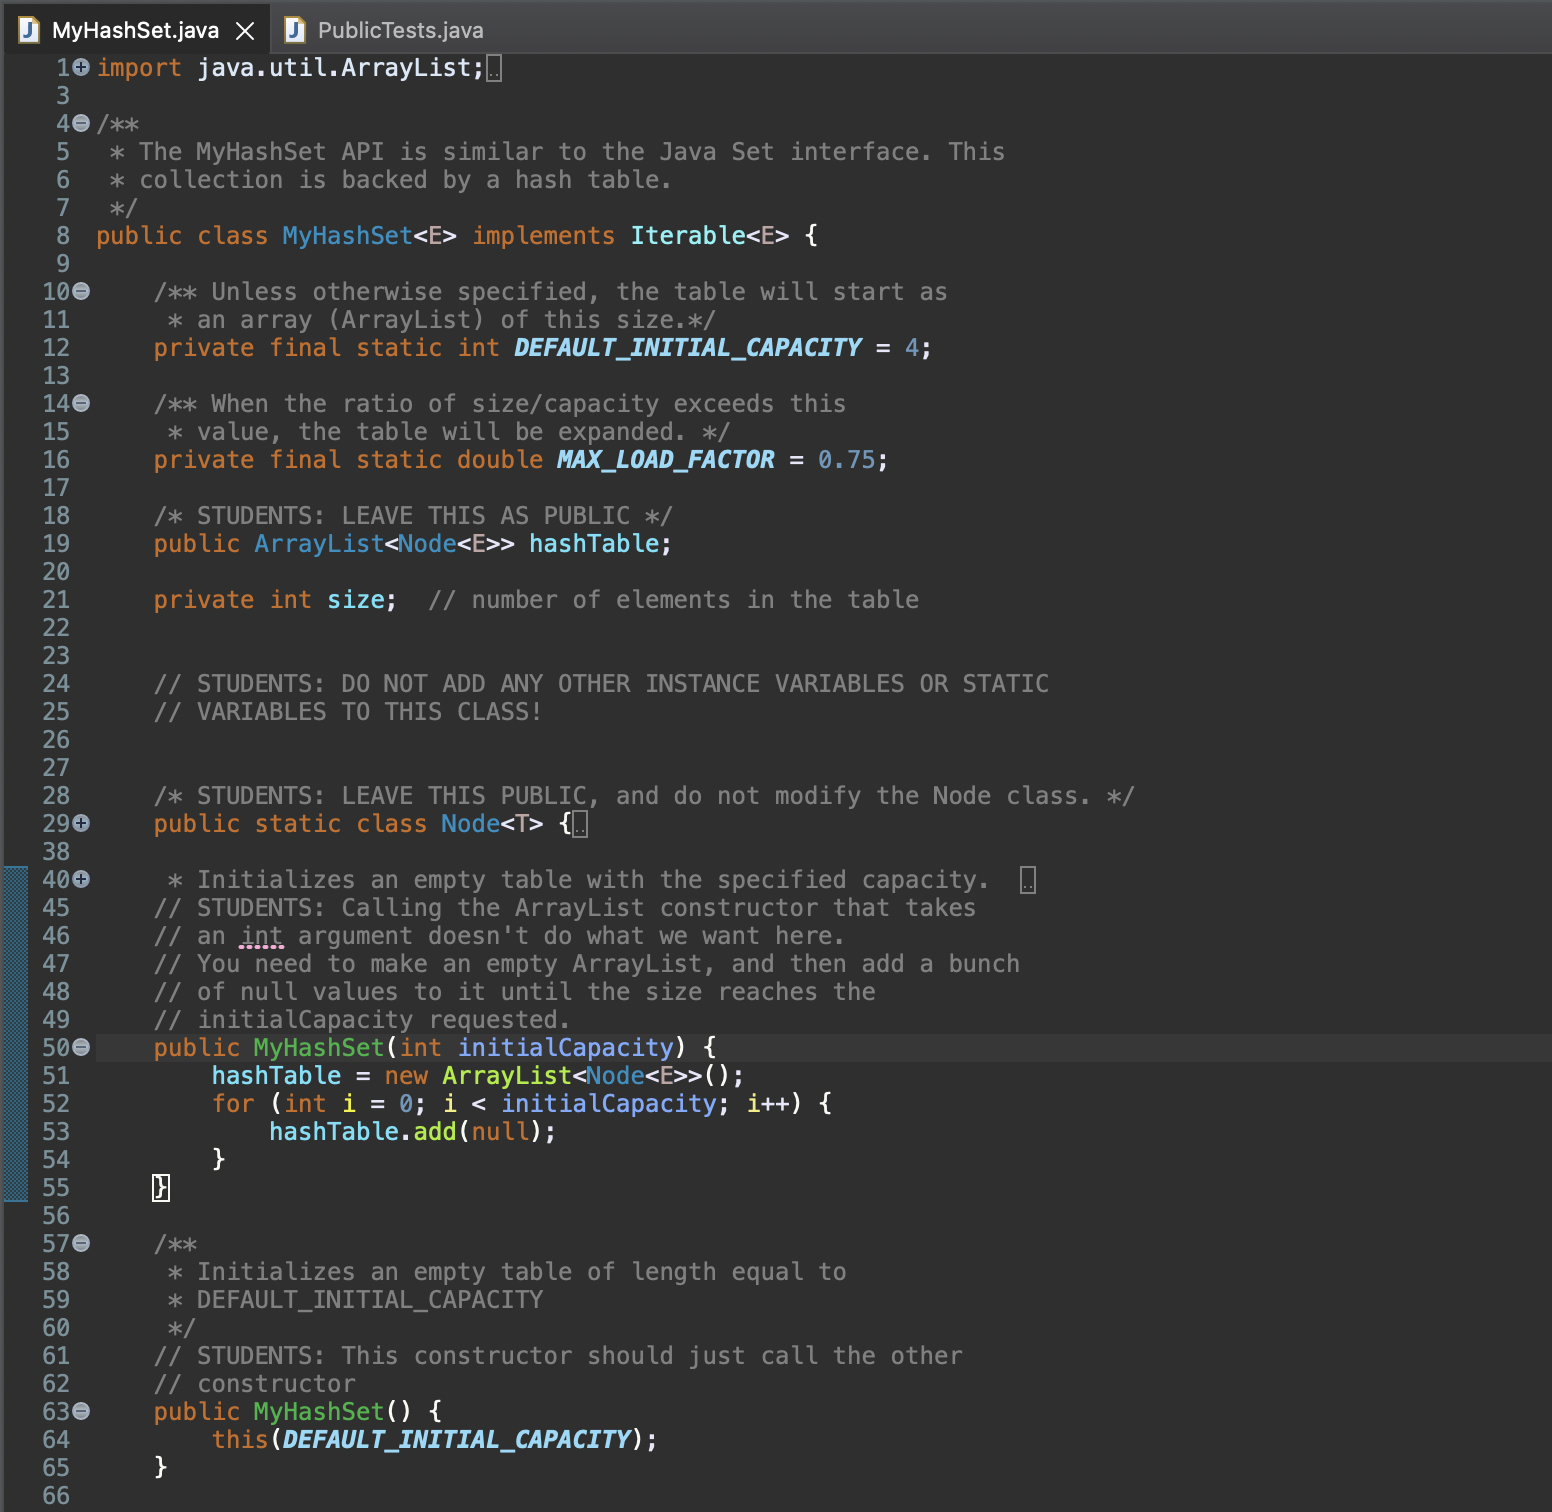Collapse the no-argument constructor at line 63
The height and width of the screenshot is (1512, 1552).
click(81, 1411)
